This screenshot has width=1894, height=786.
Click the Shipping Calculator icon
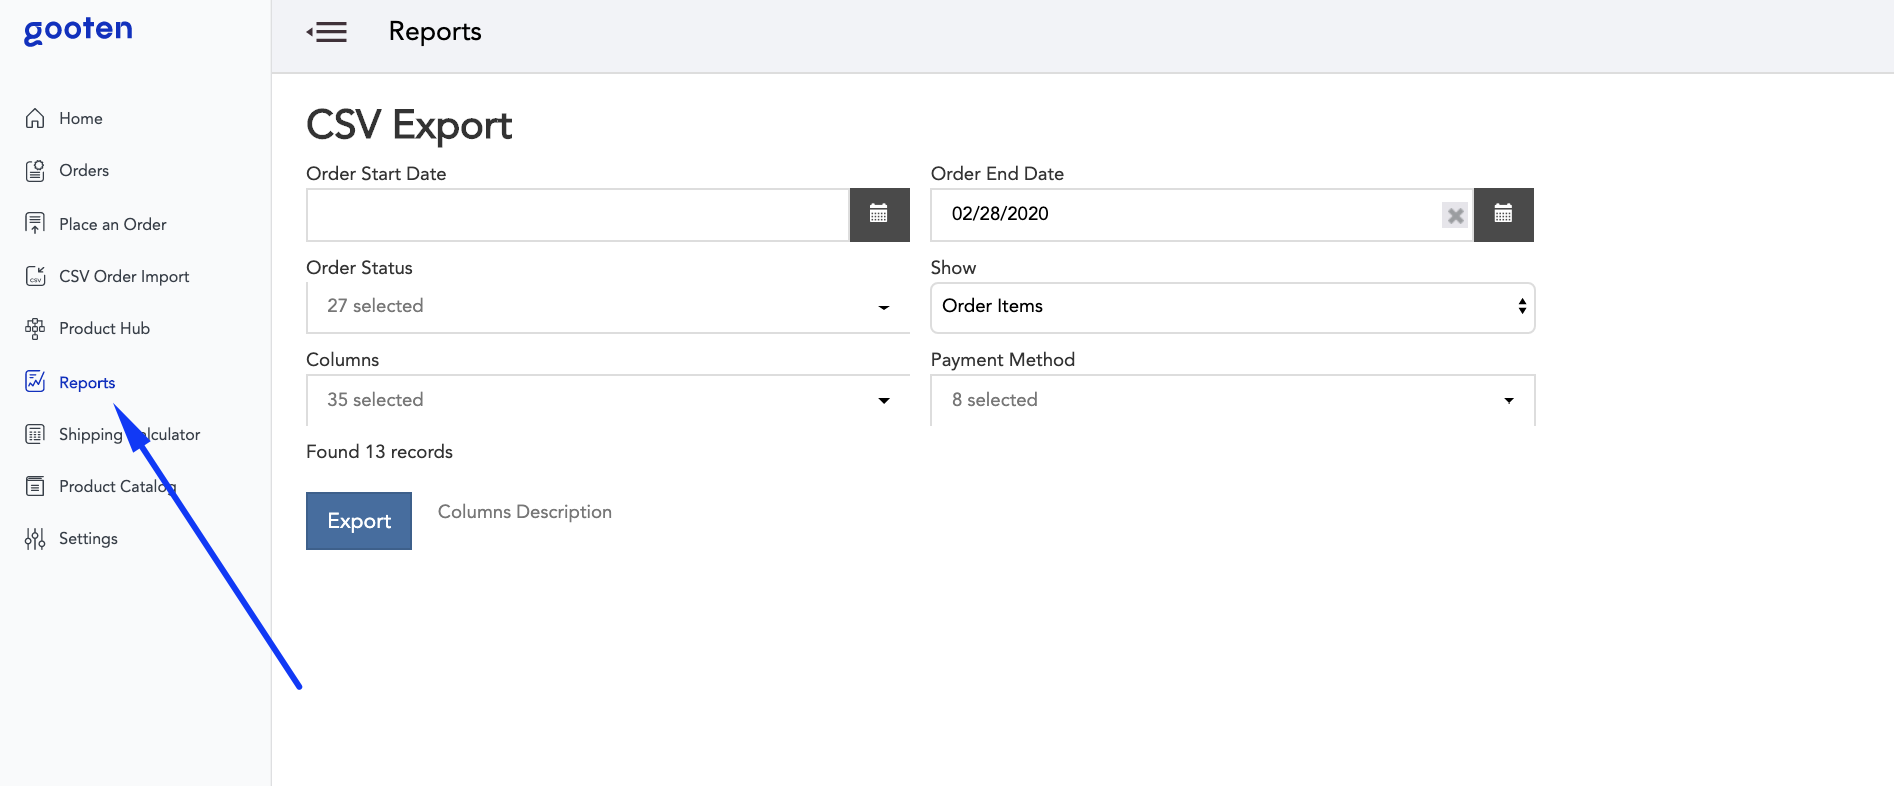click(35, 434)
